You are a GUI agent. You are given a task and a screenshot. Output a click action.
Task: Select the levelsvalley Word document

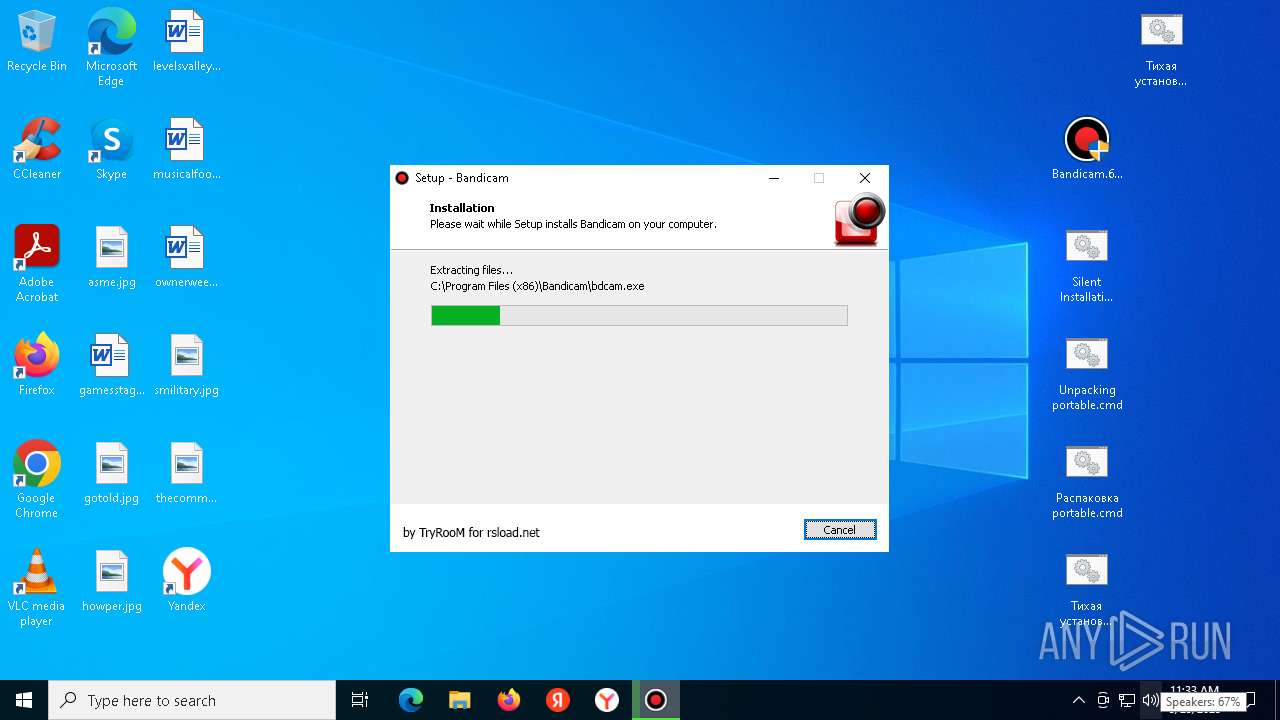186,42
